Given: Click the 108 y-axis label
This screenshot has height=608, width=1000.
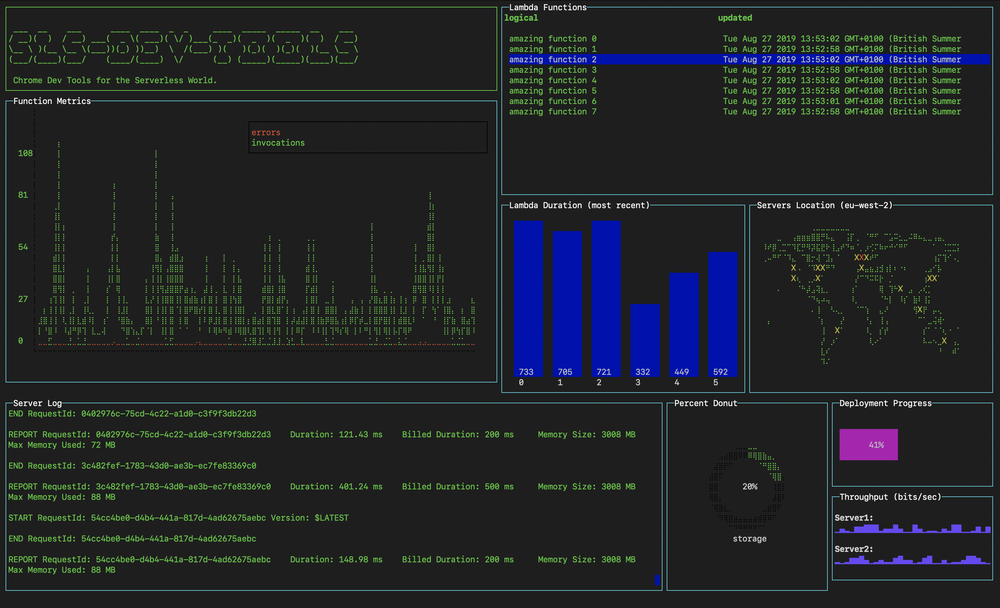Looking at the screenshot, I should tap(25, 153).
